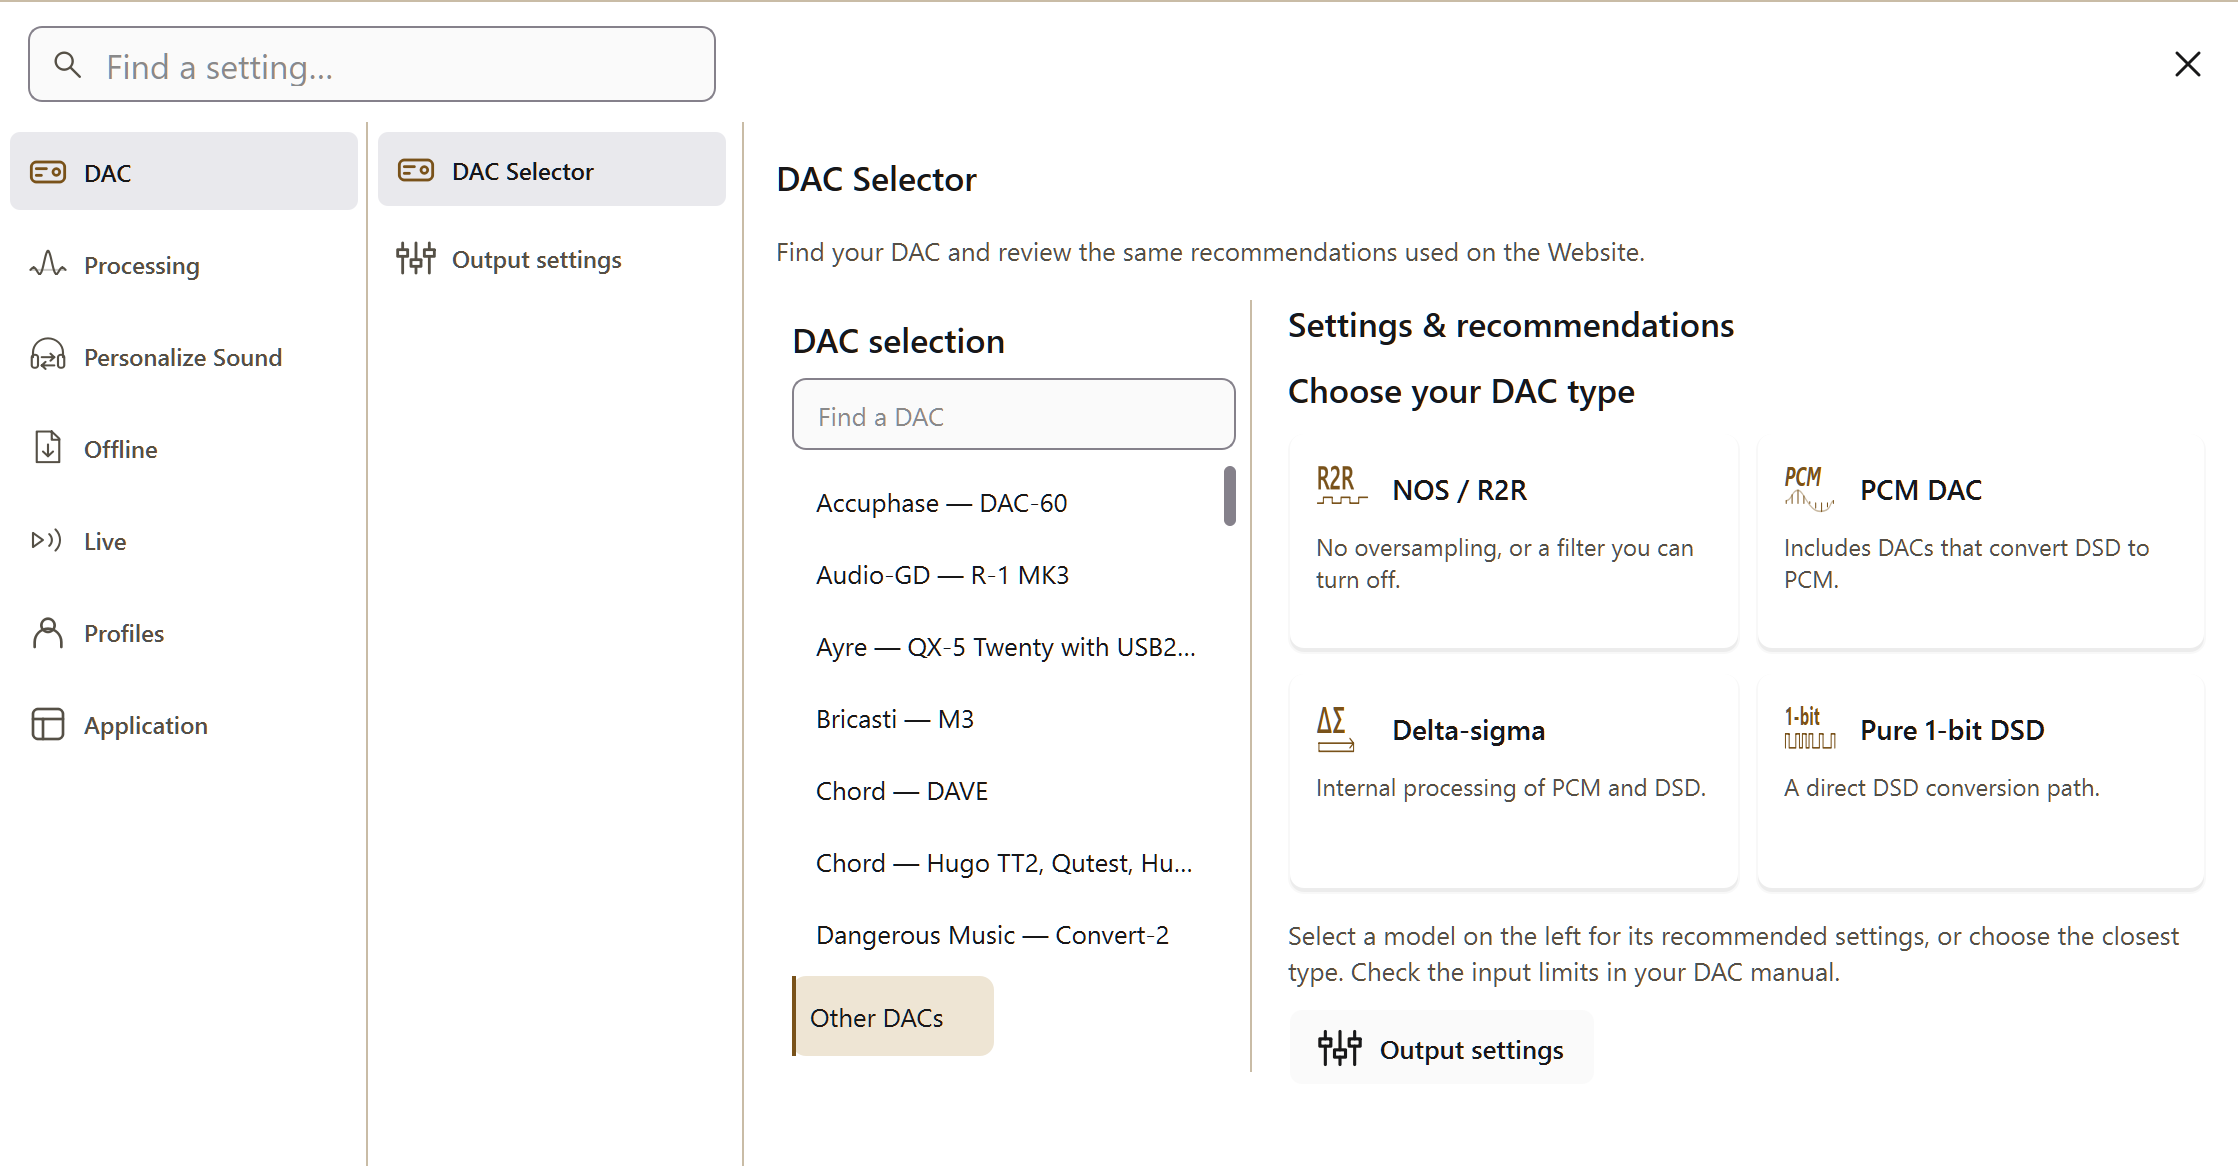Image resolution: width=2238 pixels, height=1166 pixels.
Task: Open the Processing settings section
Action: coord(142,265)
